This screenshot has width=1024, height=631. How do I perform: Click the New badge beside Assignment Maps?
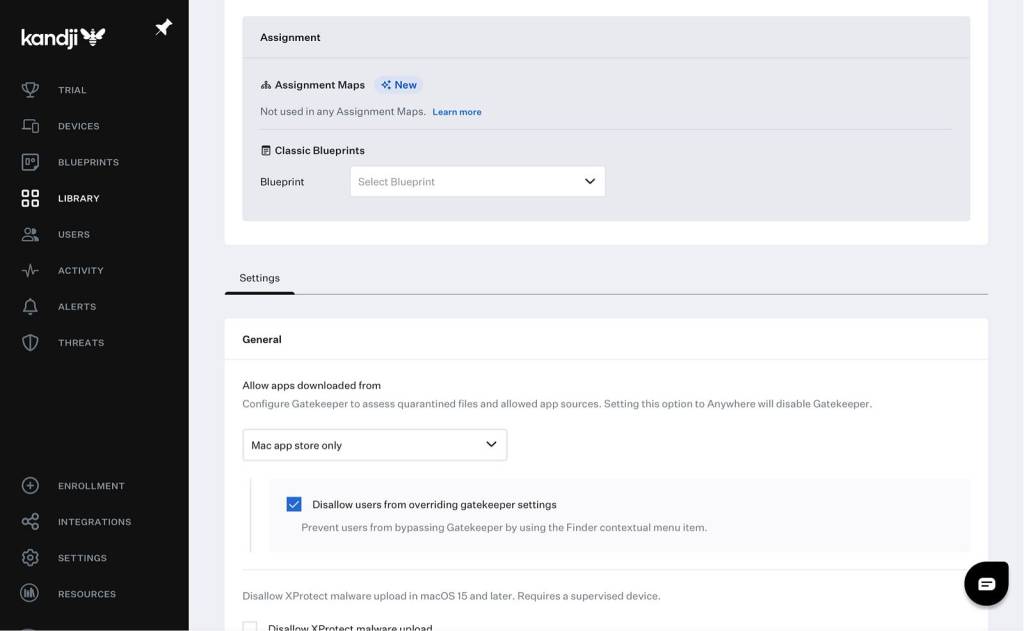(399, 85)
